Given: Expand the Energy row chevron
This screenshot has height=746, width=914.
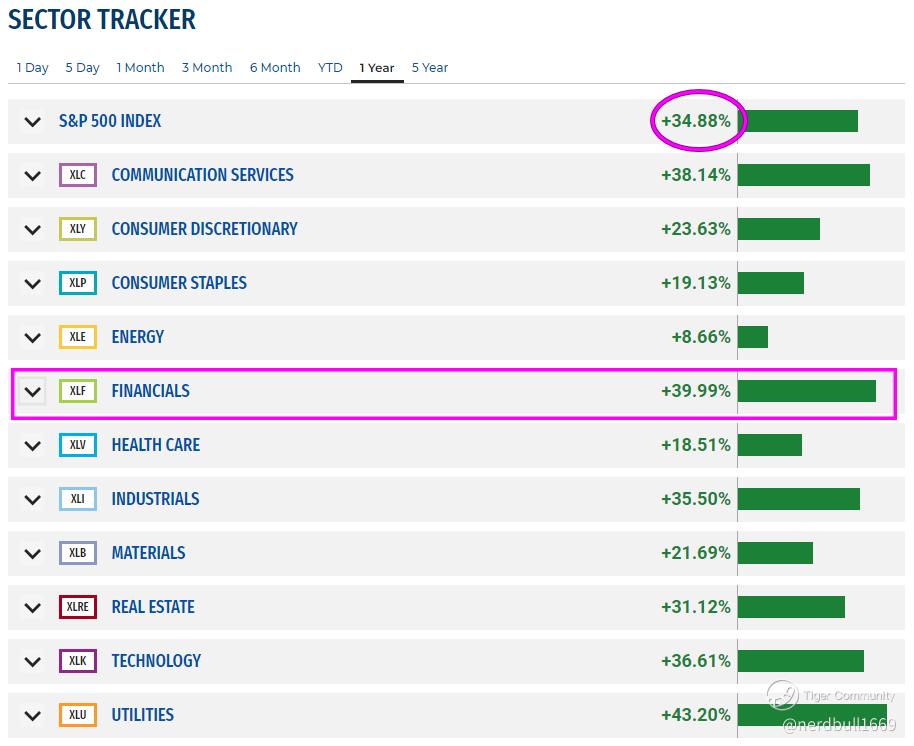Looking at the screenshot, I should (33, 337).
